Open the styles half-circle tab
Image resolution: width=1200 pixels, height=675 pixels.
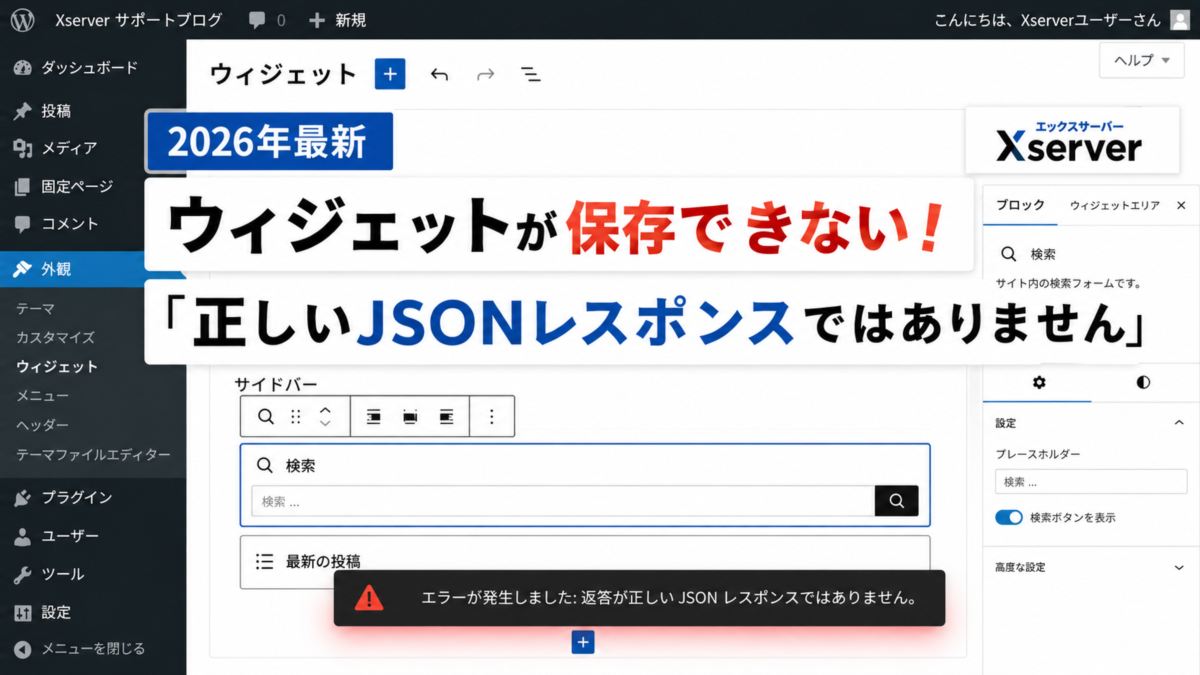[x=1144, y=382]
